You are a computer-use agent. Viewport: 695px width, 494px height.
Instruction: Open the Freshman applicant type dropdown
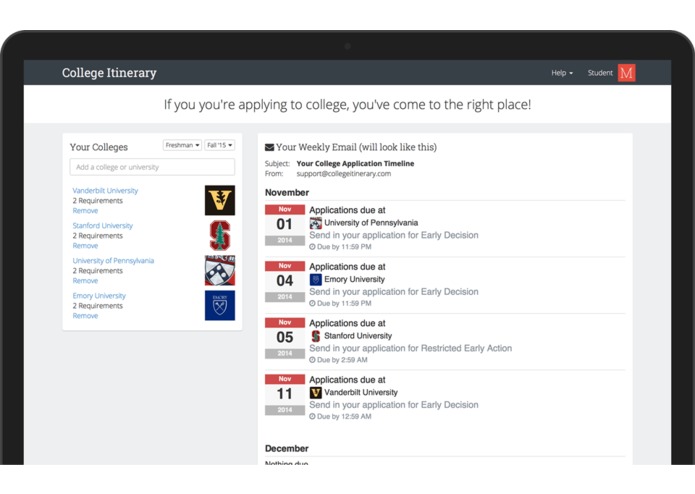[182, 145]
